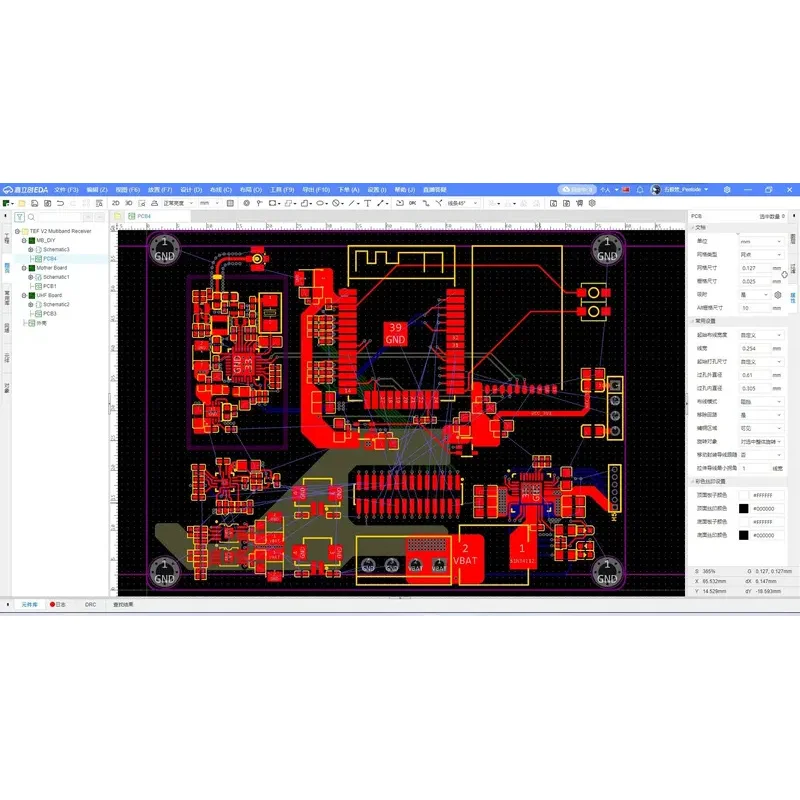The image size is (800, 800).
Task: Click the 2 VBAT pad on the PCB
Action: coord(467,557)
